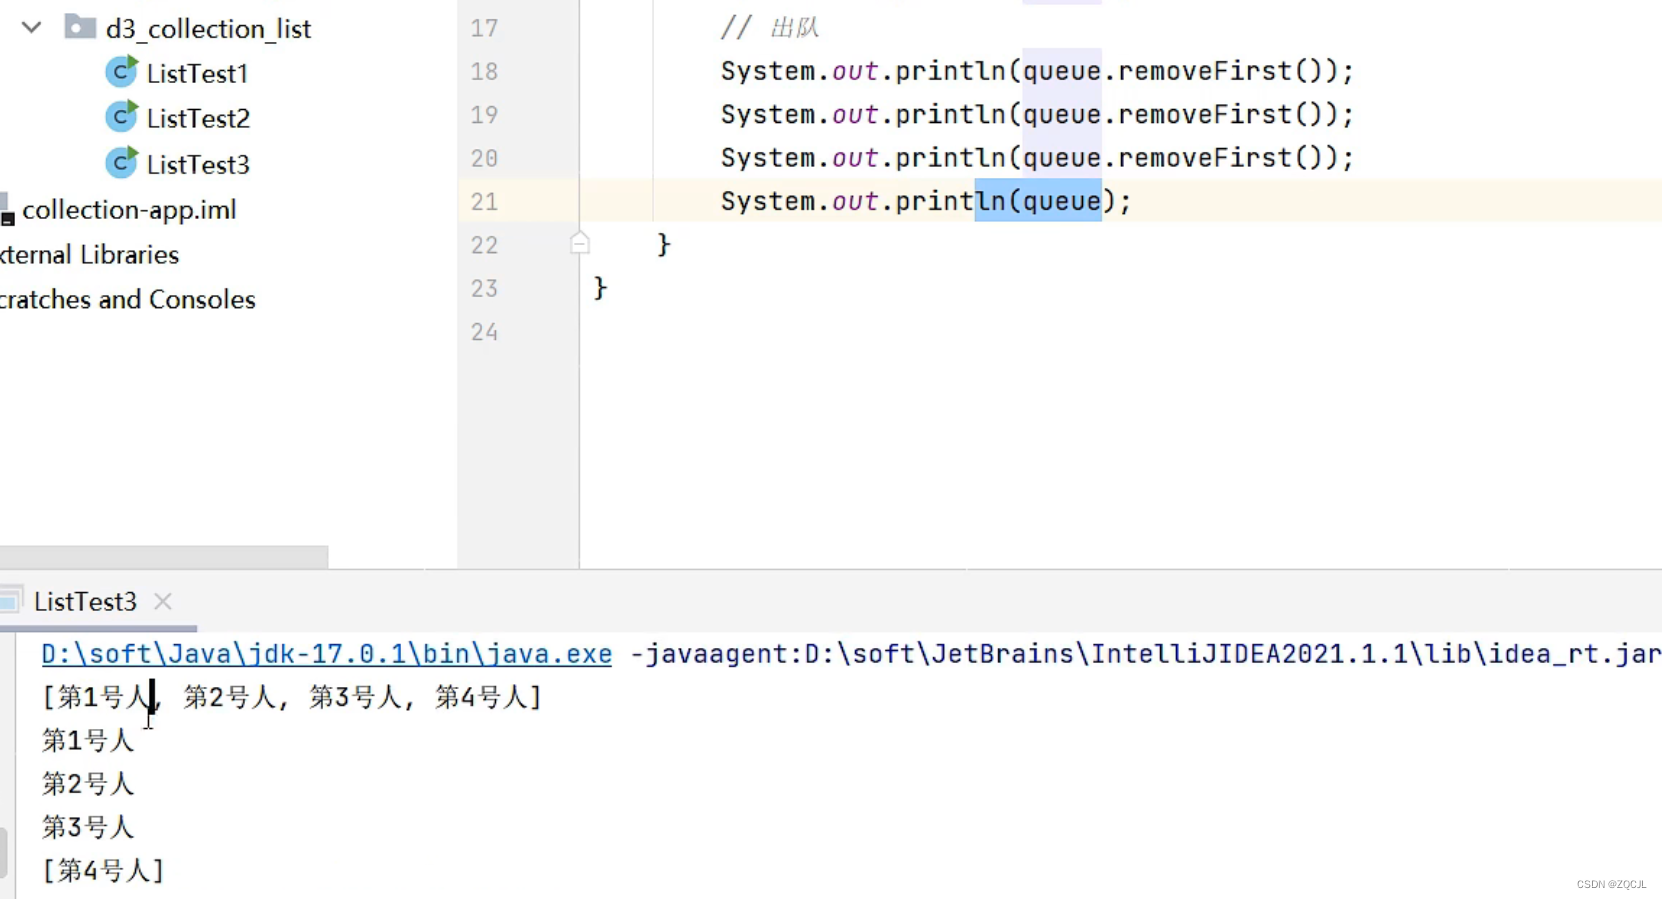
Task: Open the ListTest1 file
Action: (x=197, y=73)
